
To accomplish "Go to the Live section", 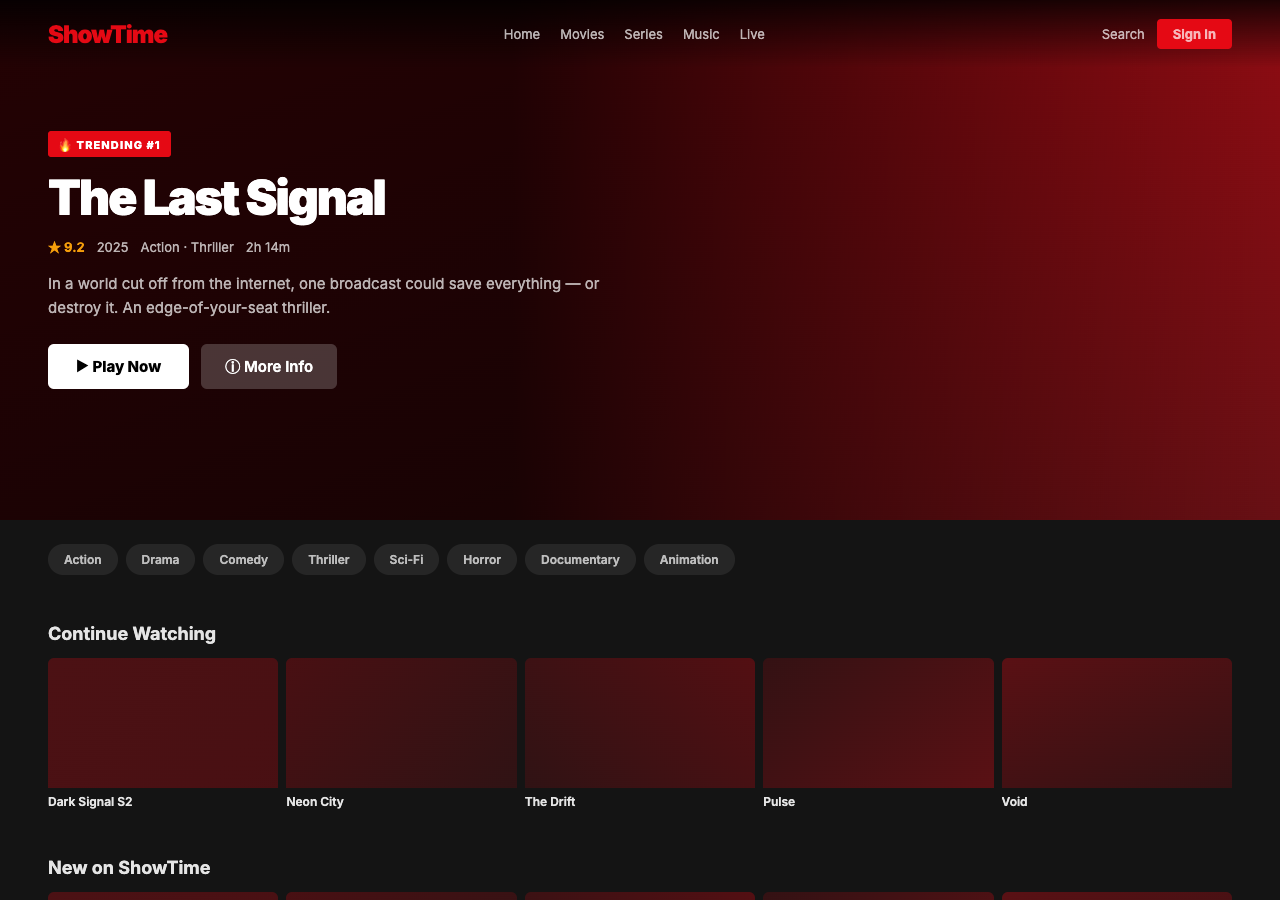I will 751,34.
